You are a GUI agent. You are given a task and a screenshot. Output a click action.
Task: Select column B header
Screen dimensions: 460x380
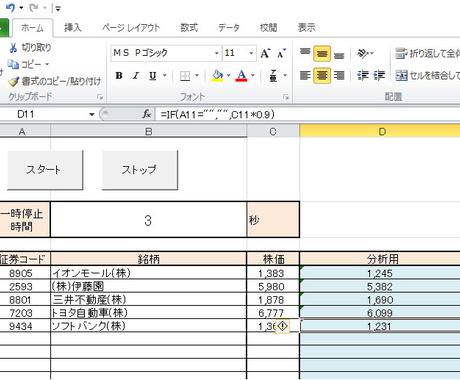[149, 132]
